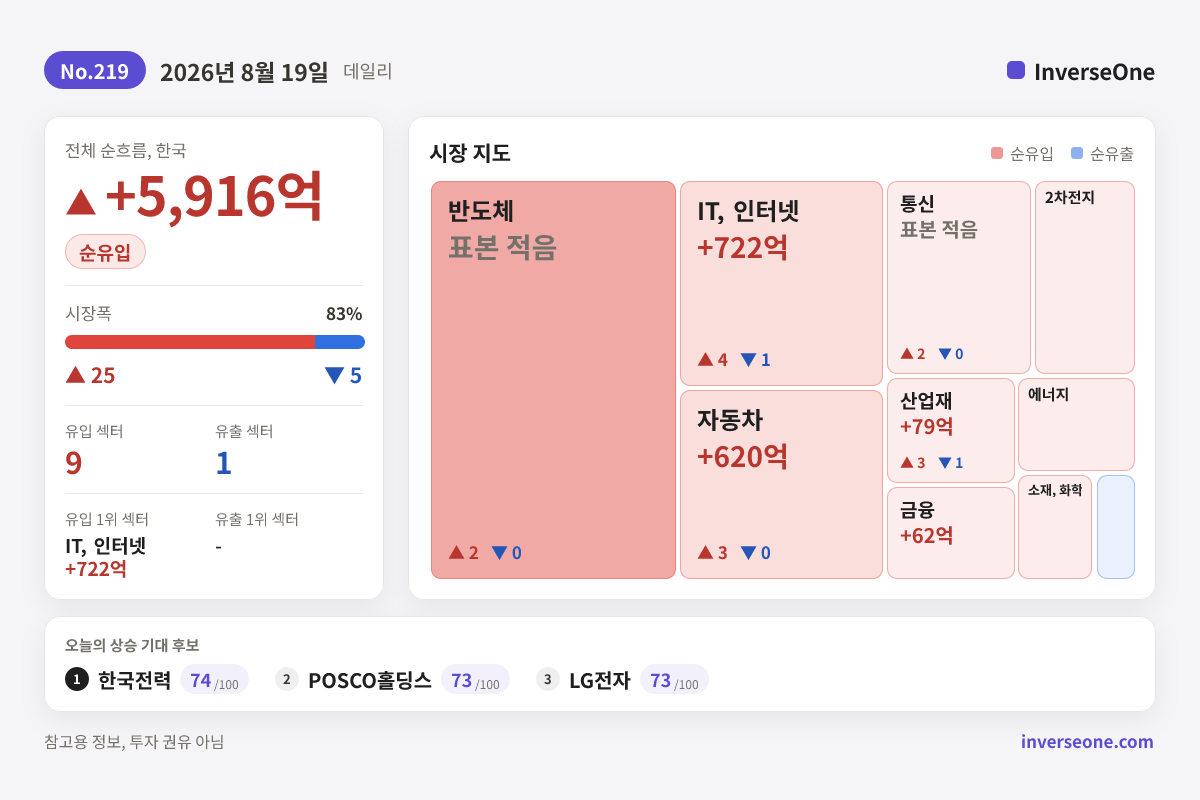
Task: Select the 통신 treemap tile
Action: click(x=959, y=277)
